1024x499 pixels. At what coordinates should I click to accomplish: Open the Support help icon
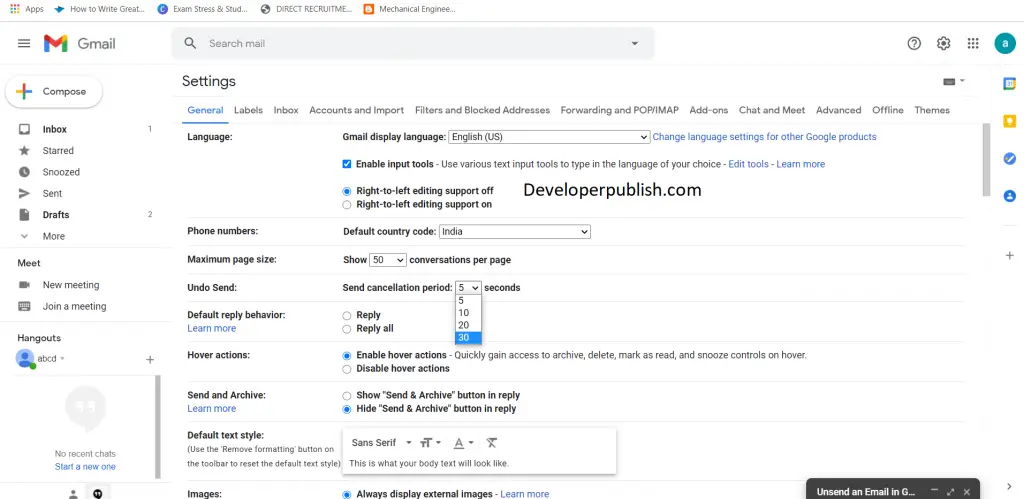914,43
